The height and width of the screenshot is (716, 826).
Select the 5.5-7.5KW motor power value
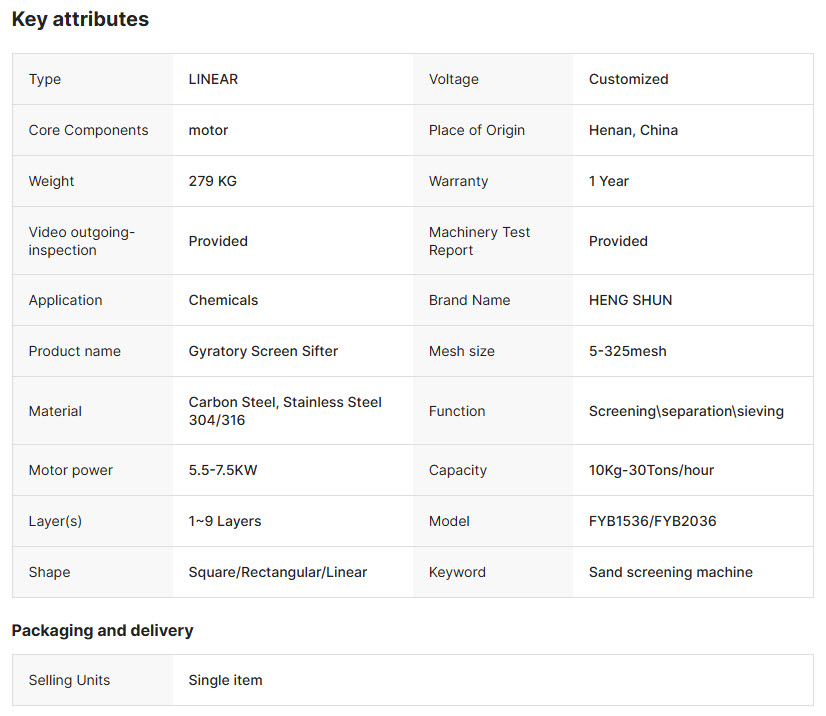223,470
